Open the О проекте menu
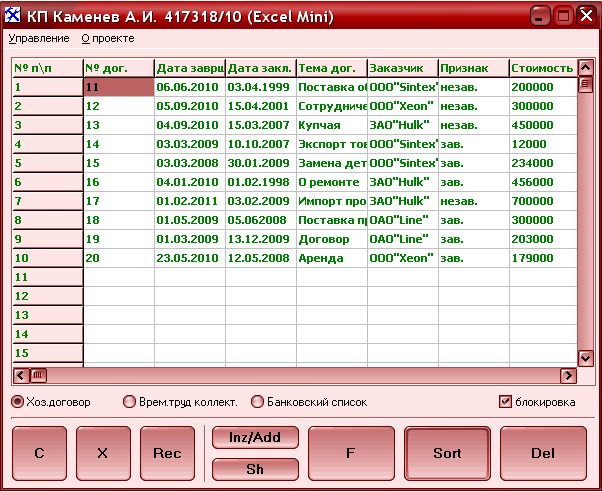 107,38
